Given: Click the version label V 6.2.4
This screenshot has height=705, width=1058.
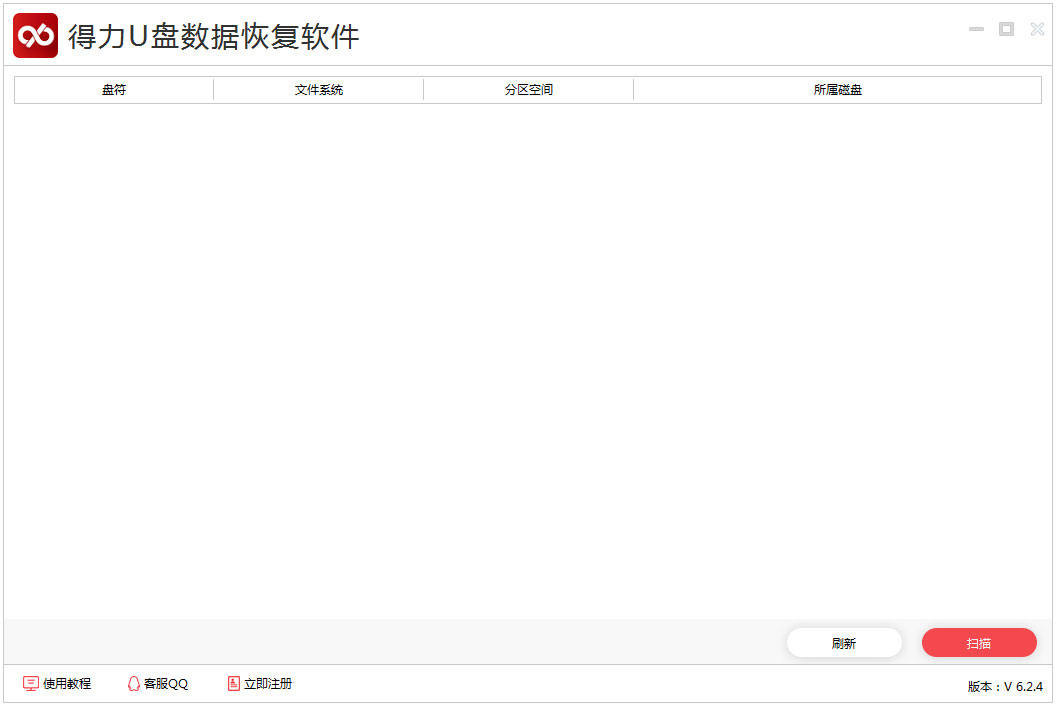Looking at the screenshot, I should (x=1003, y=686).
